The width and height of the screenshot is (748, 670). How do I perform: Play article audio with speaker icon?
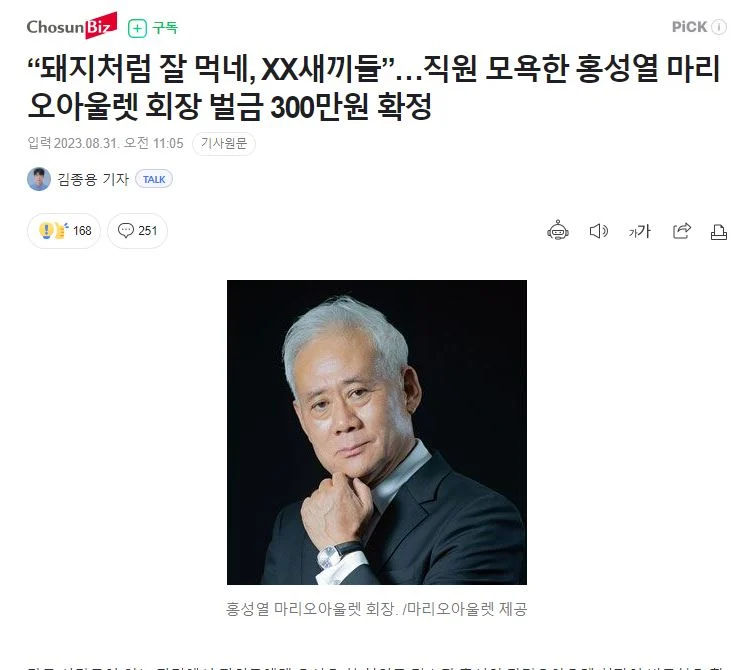(x=599, y=231)
